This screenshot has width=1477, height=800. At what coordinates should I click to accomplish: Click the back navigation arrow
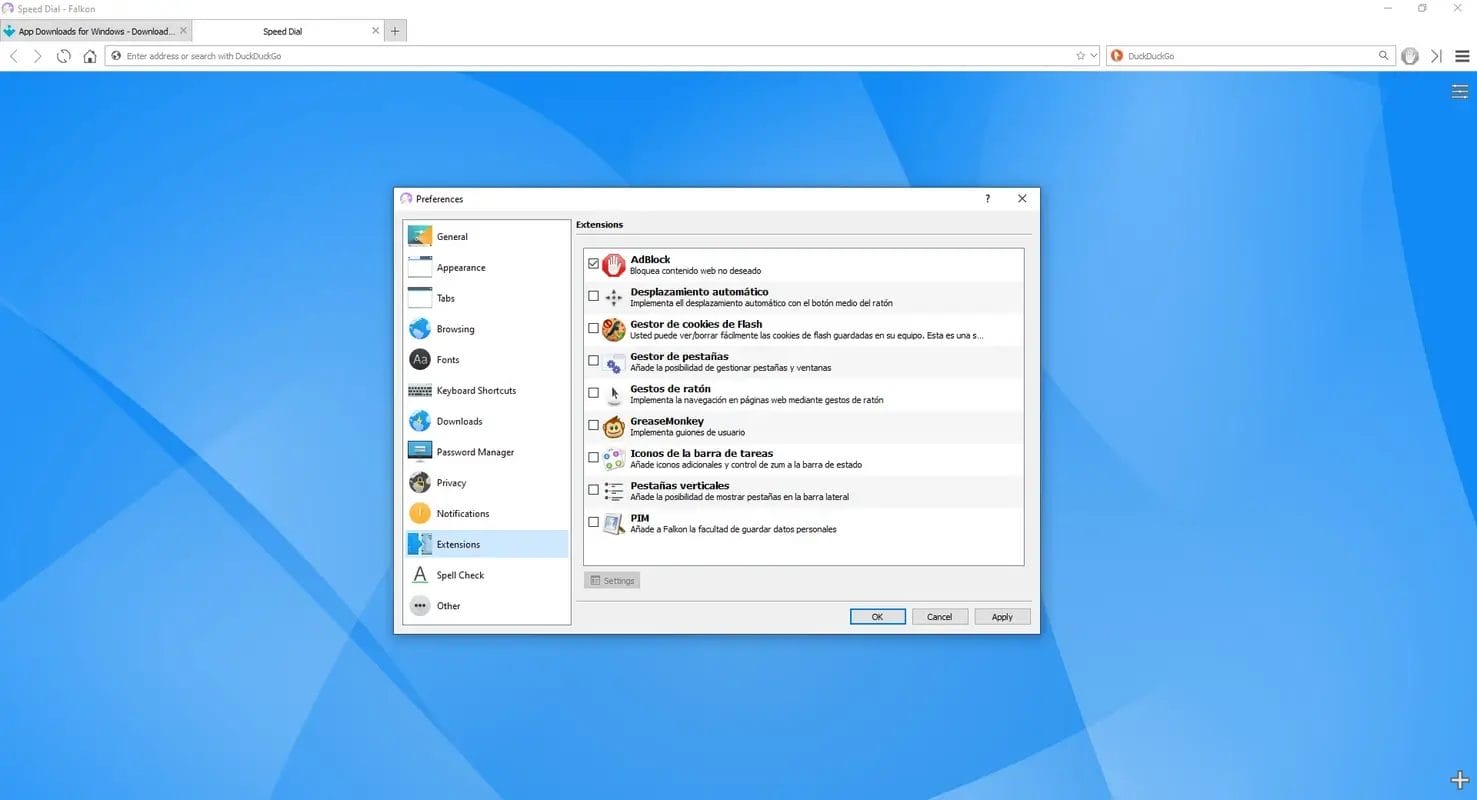(x=14, y=56)
